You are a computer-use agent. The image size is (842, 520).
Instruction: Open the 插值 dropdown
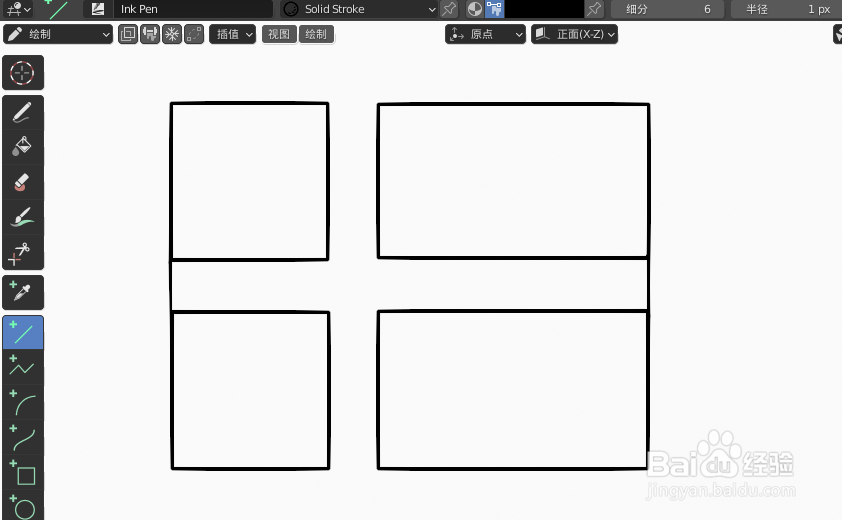click(233, 34)
